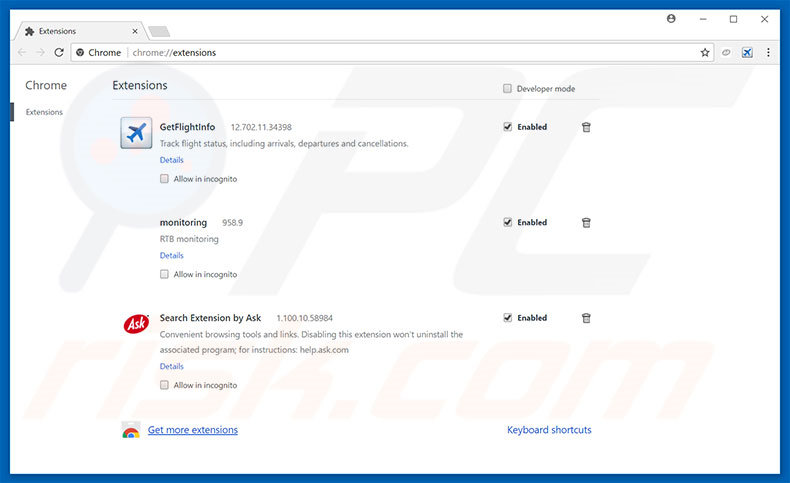The height and width of the screenshot is (483, 790).
Task: Open the Chrome three-dot menu
Action: pyautogui.click(x=768, y=52)
